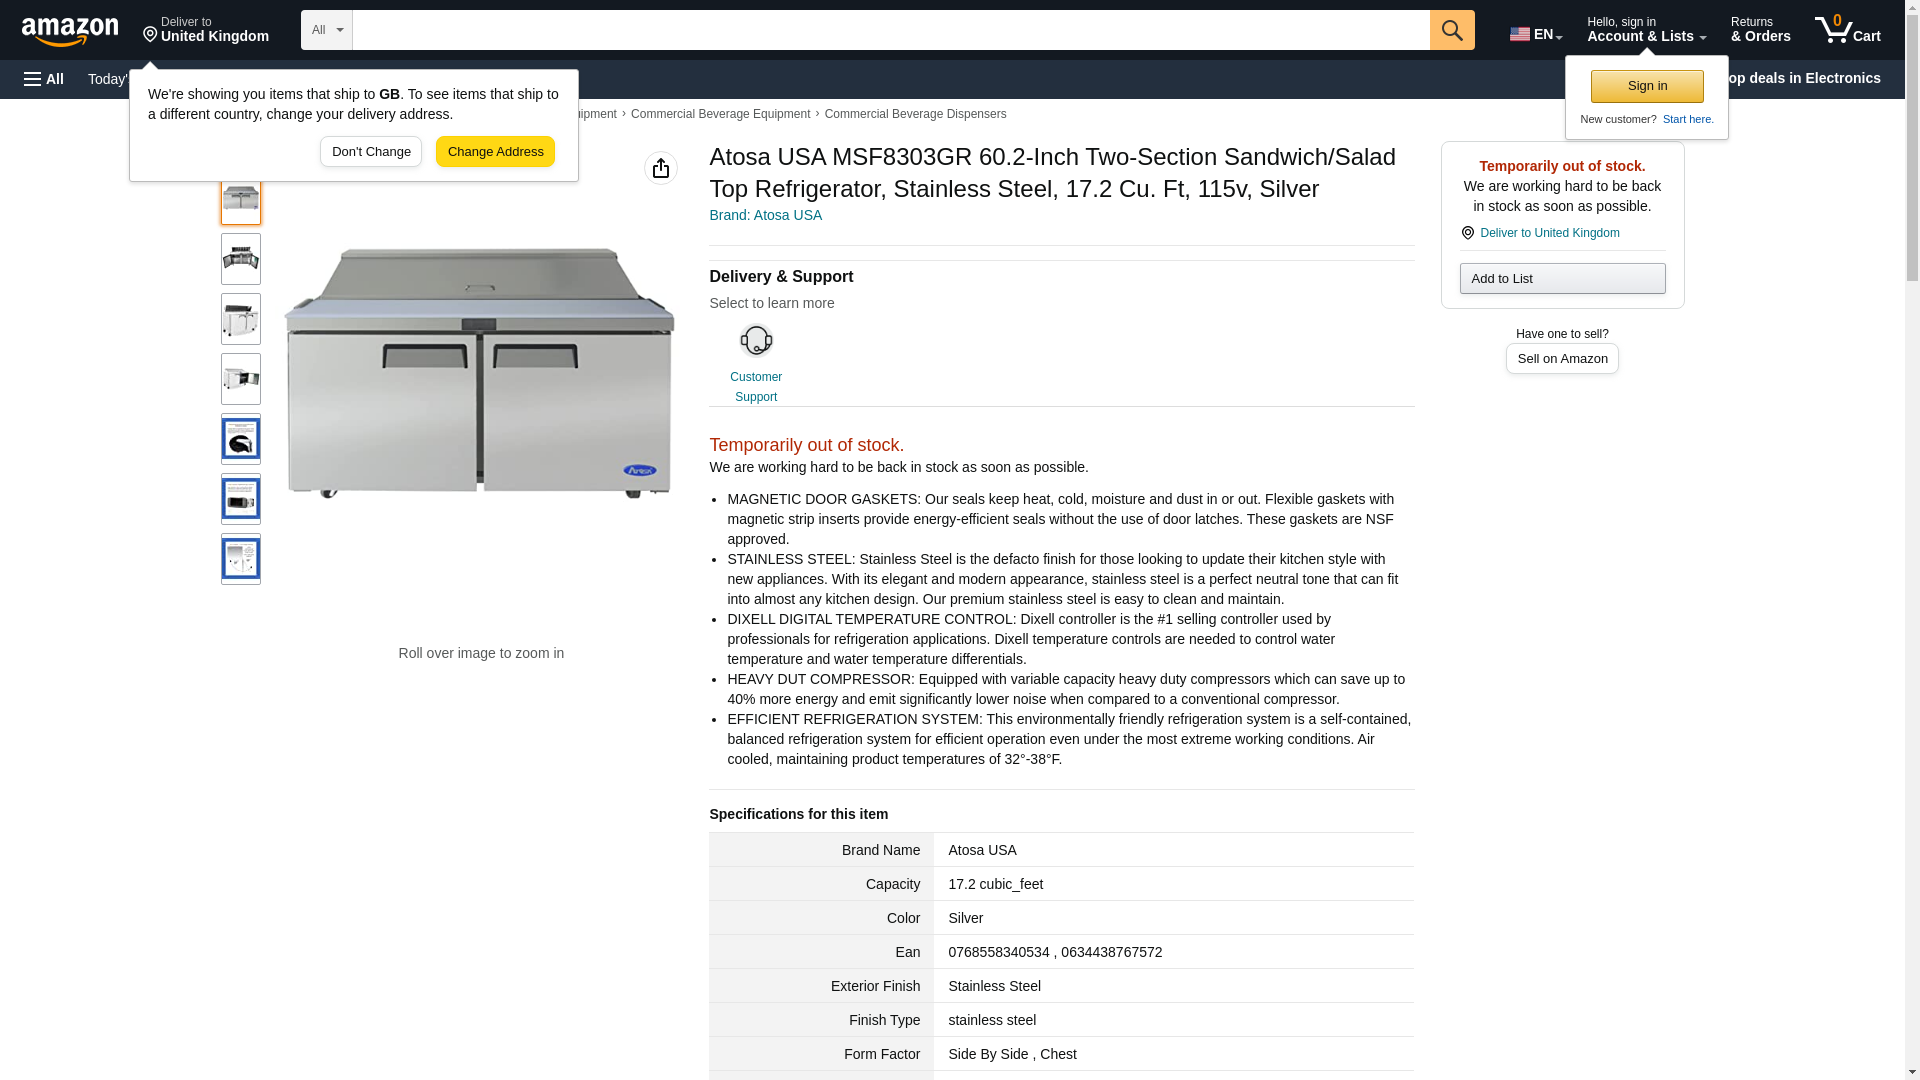Screen dimensions: 1920x1080
Task: Click the Brand: Atosa USA link
Action: click(765, 215)
